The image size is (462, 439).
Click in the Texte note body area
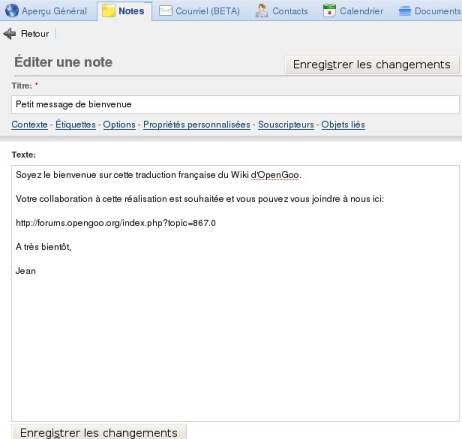(235, 293)
